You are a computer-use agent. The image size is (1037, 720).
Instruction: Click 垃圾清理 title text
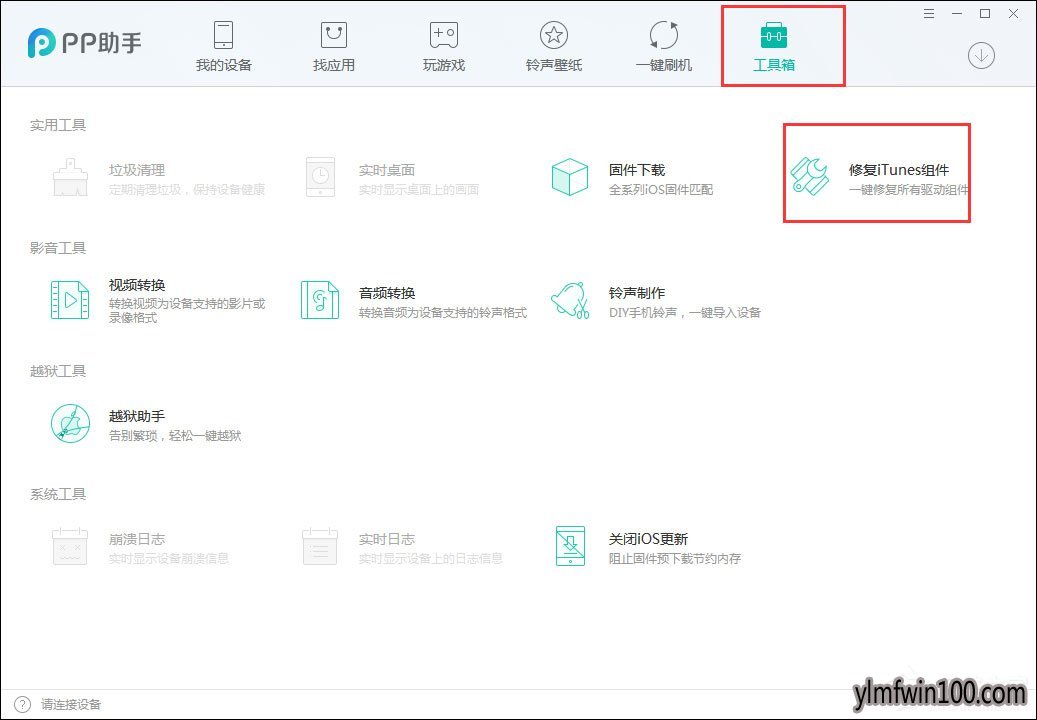(x=137, y=170)
